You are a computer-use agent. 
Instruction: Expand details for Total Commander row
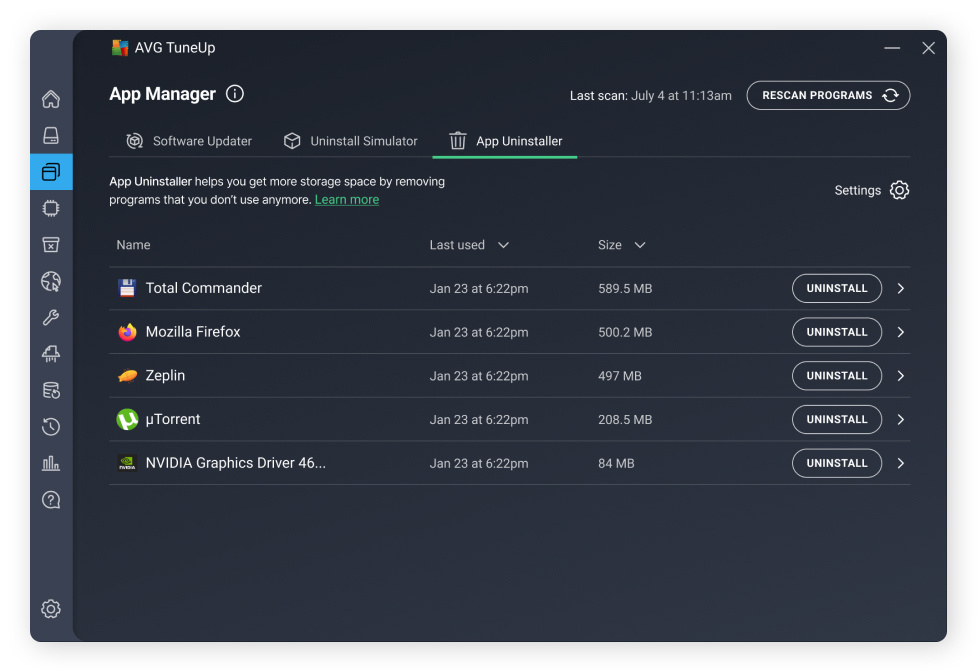click(x=901, y=288)
